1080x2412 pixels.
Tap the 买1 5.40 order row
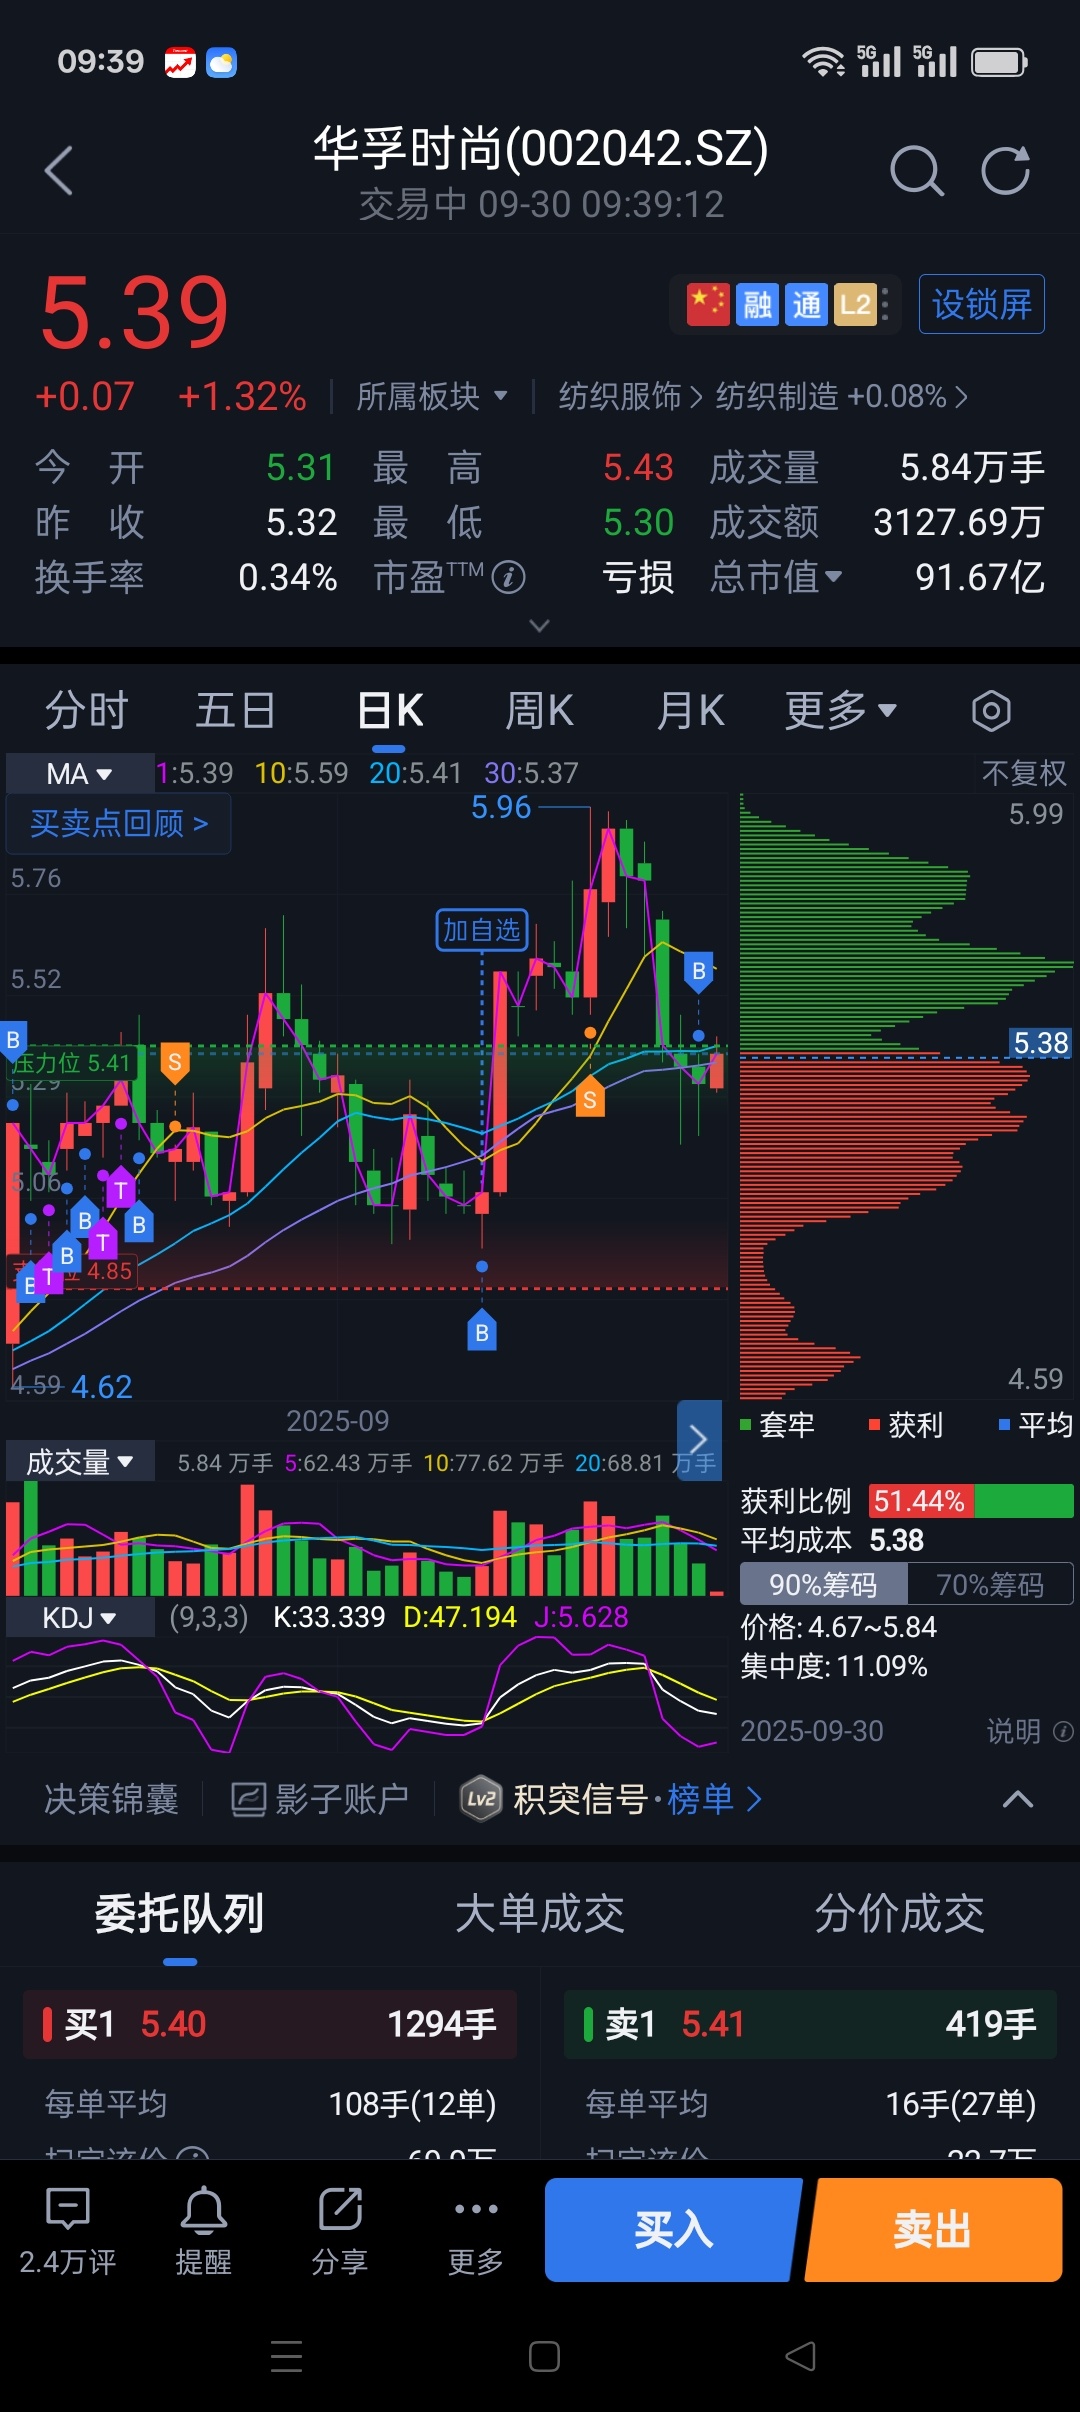coord(270,2024)
